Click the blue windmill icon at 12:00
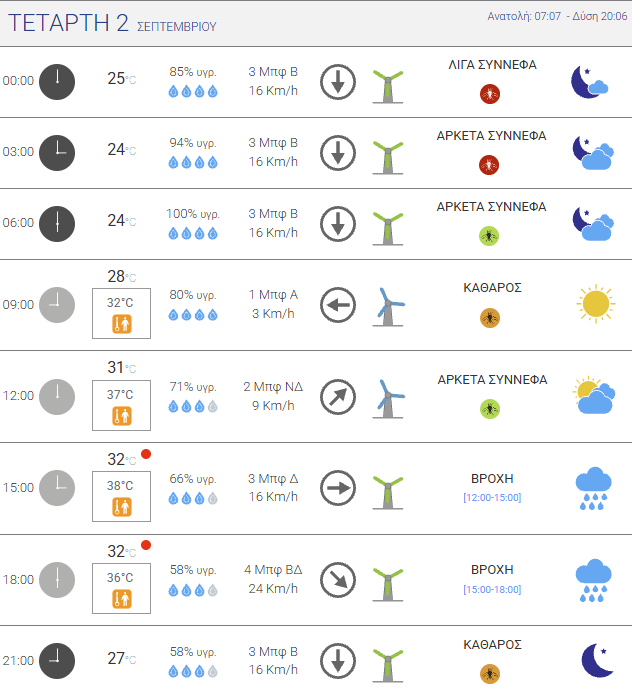Viewport: 635px width, 695px height. [389, 398]
